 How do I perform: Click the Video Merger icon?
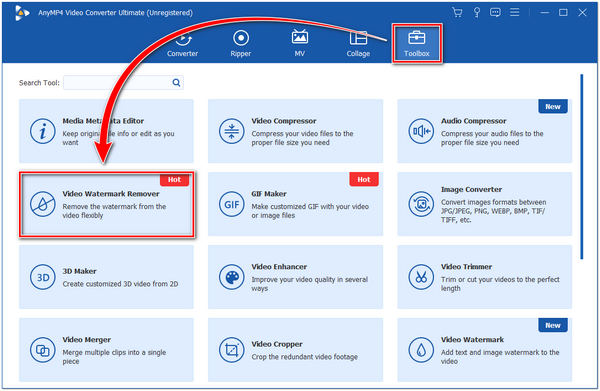click(x=42, y=350)
